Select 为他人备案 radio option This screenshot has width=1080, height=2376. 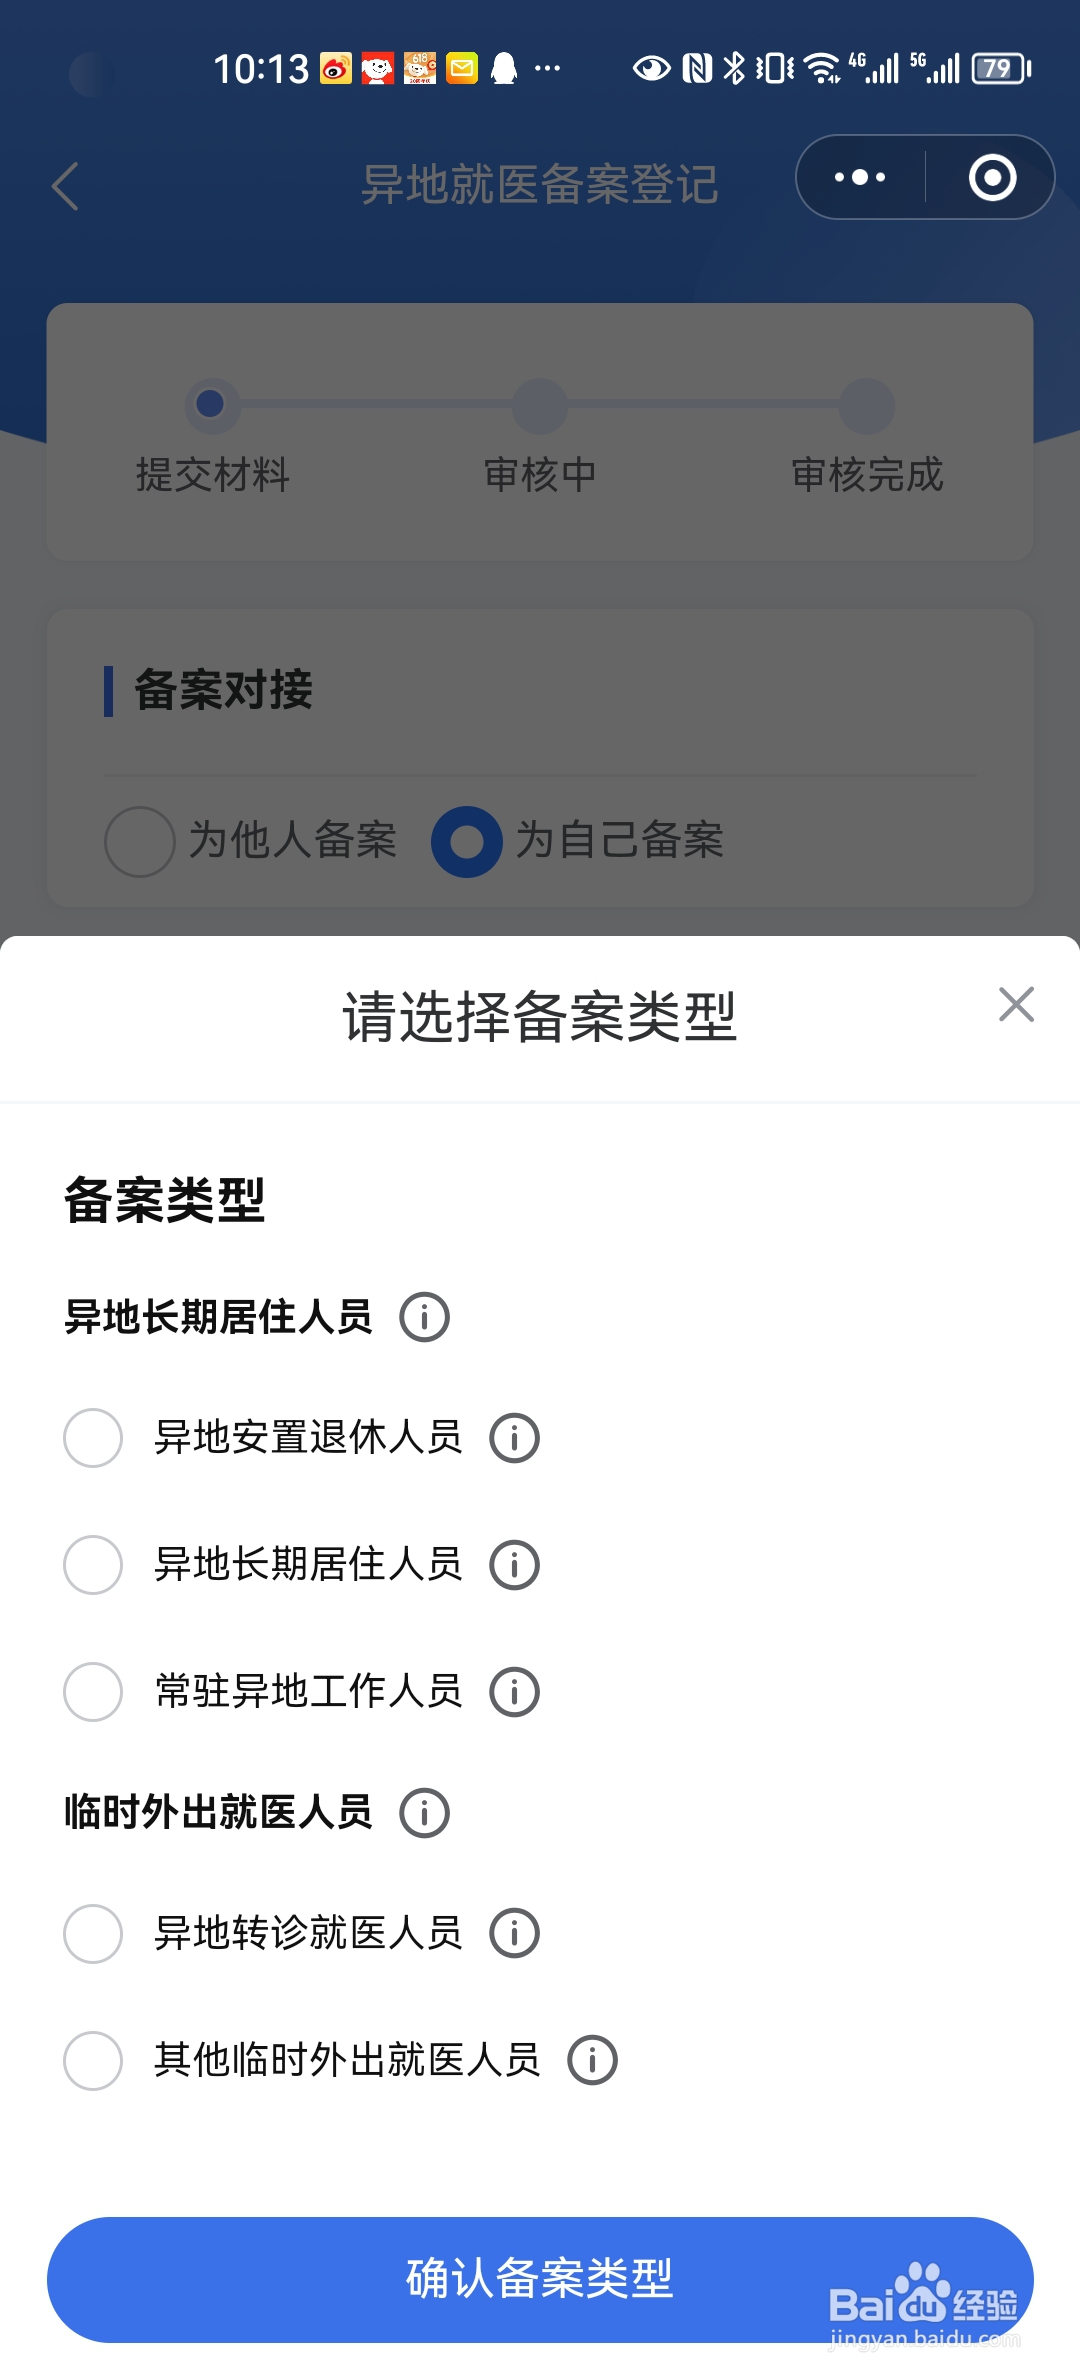coord(140,841)
